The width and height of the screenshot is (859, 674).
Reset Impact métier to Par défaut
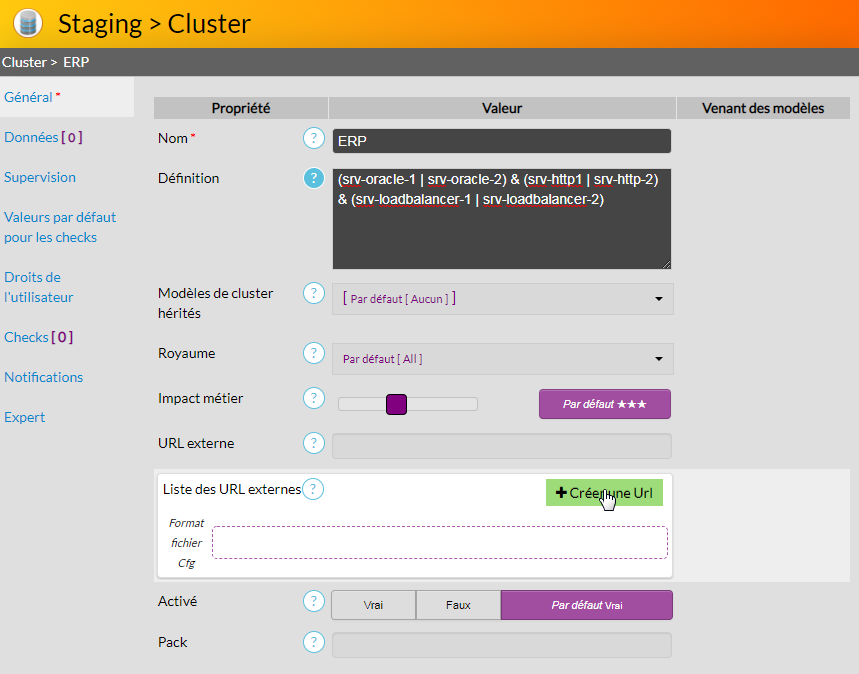(x=604, y=404)
